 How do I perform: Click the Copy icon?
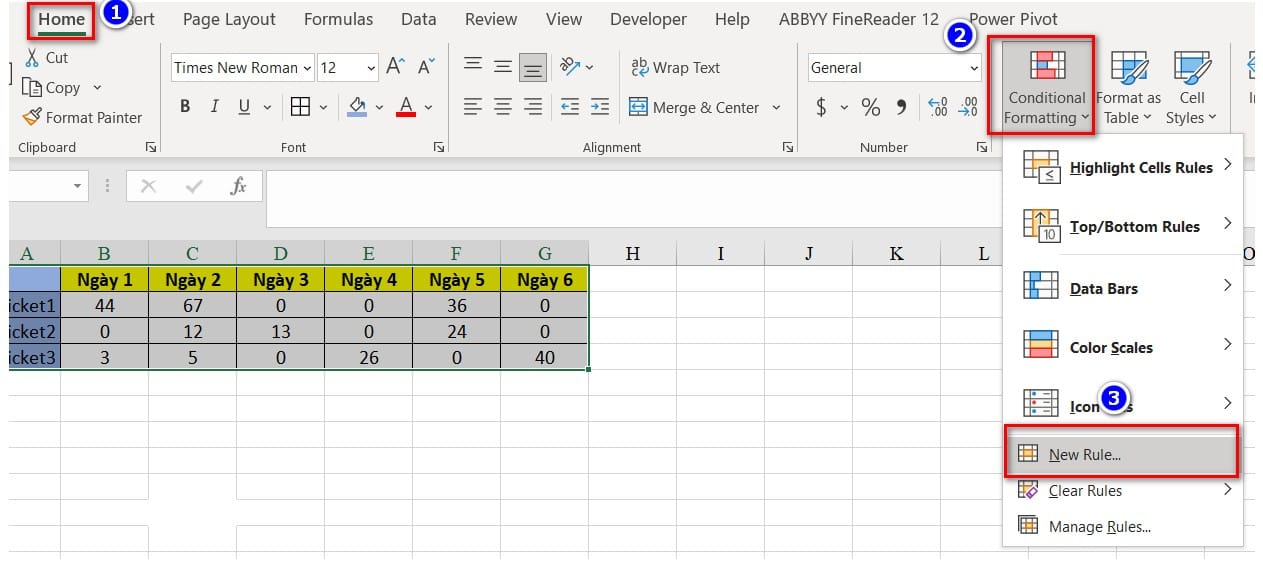coord(32,88)
